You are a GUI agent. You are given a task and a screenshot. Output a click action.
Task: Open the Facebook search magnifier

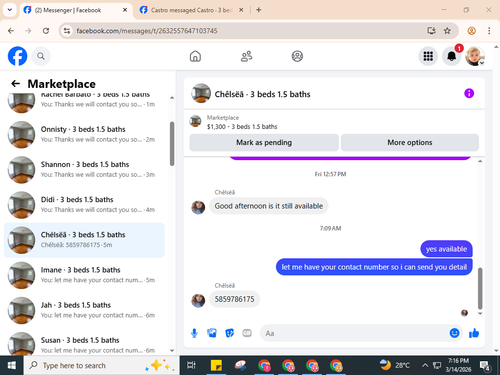(x=41, y=56)
